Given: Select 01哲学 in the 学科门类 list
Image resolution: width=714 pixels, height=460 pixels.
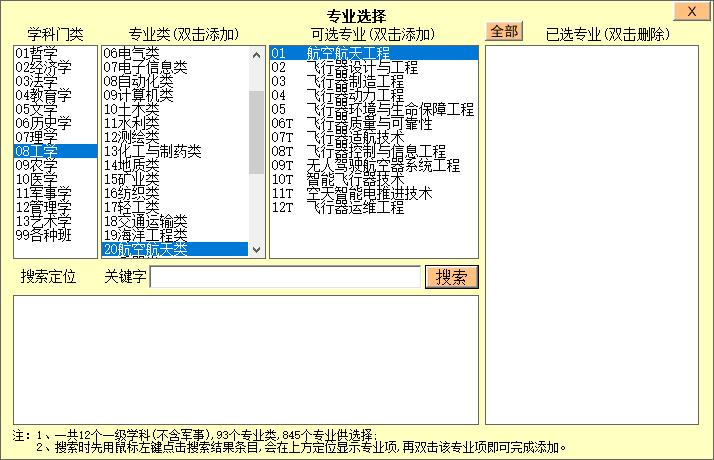Looking at the screenshot, I should pos(35,53).
